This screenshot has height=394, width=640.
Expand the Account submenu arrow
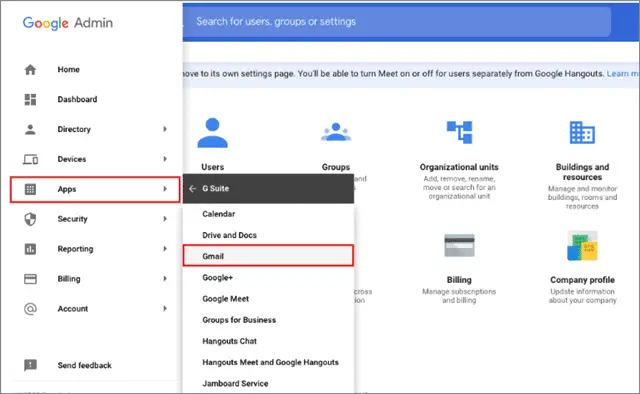(x=165, y=309)
